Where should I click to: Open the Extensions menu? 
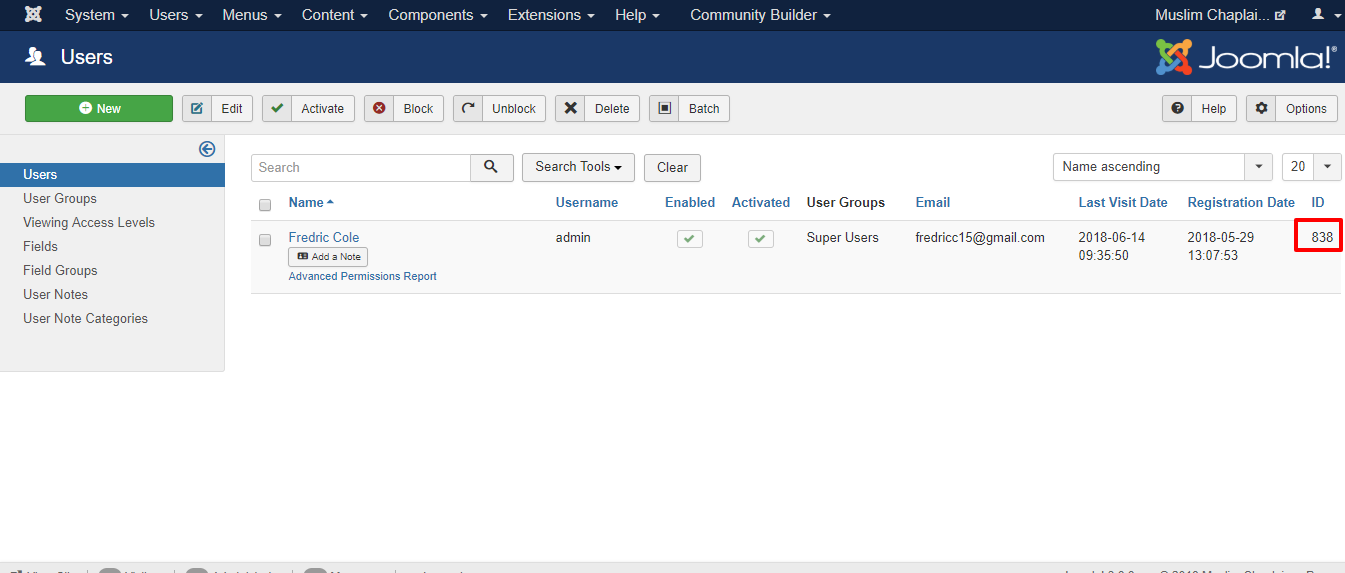click(x=551, y=15)
